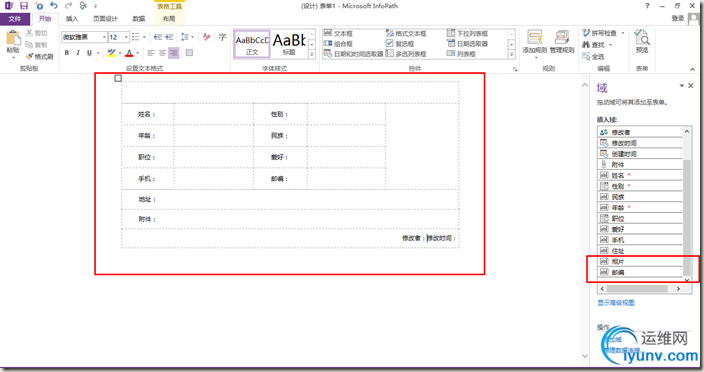704x372 pixels.
Task: Click the 查找 (Find) button
Action: point(594,45)
